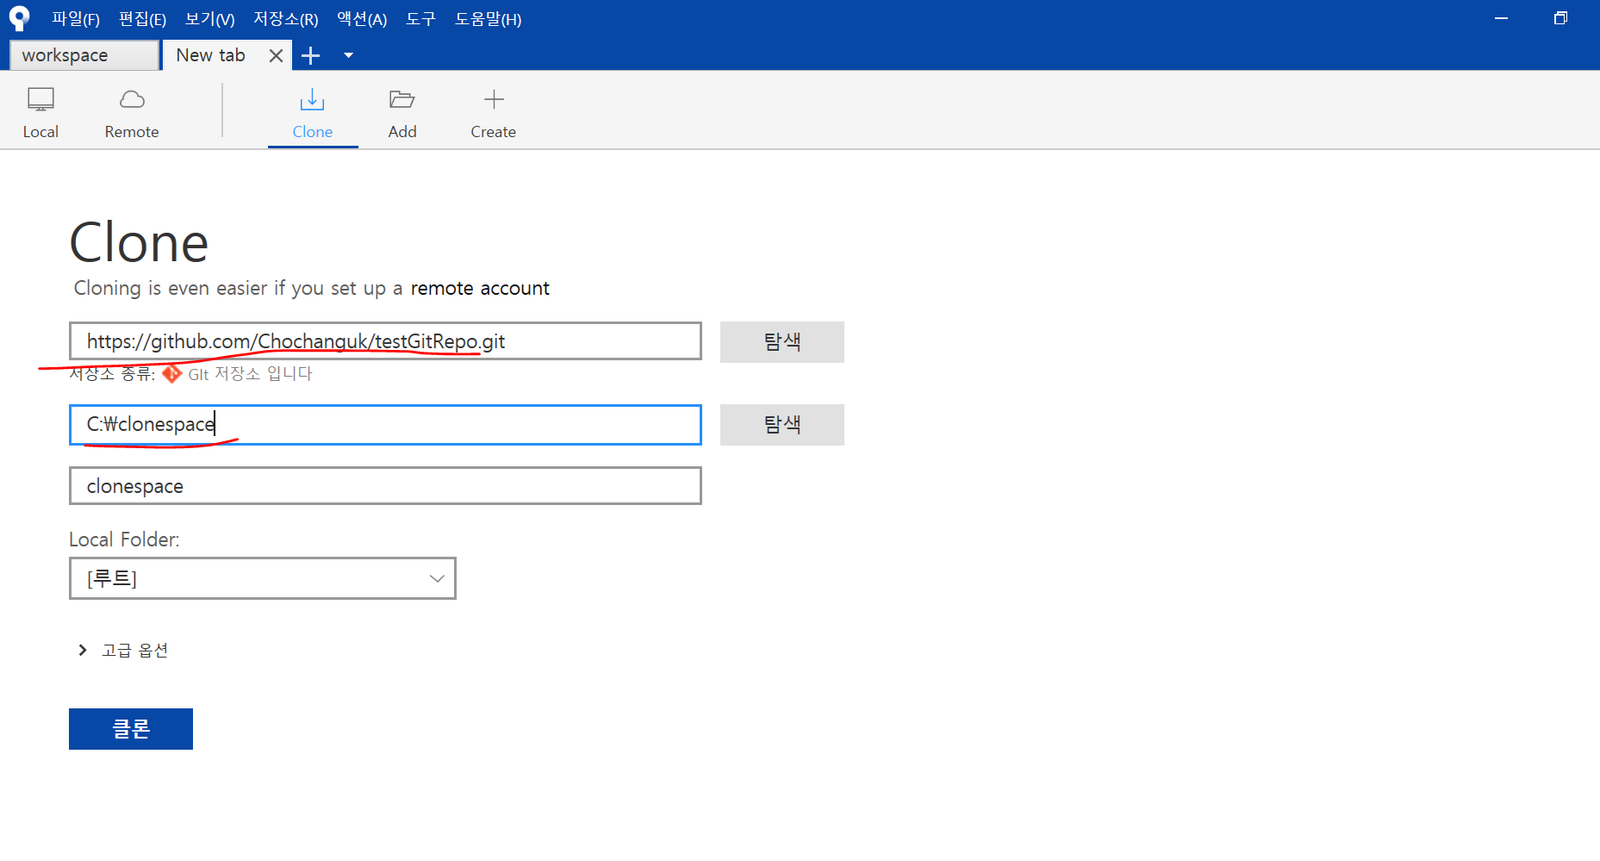Switch to the workspace tab
This screenshot has width=1600, height=861.
(84, 55)
